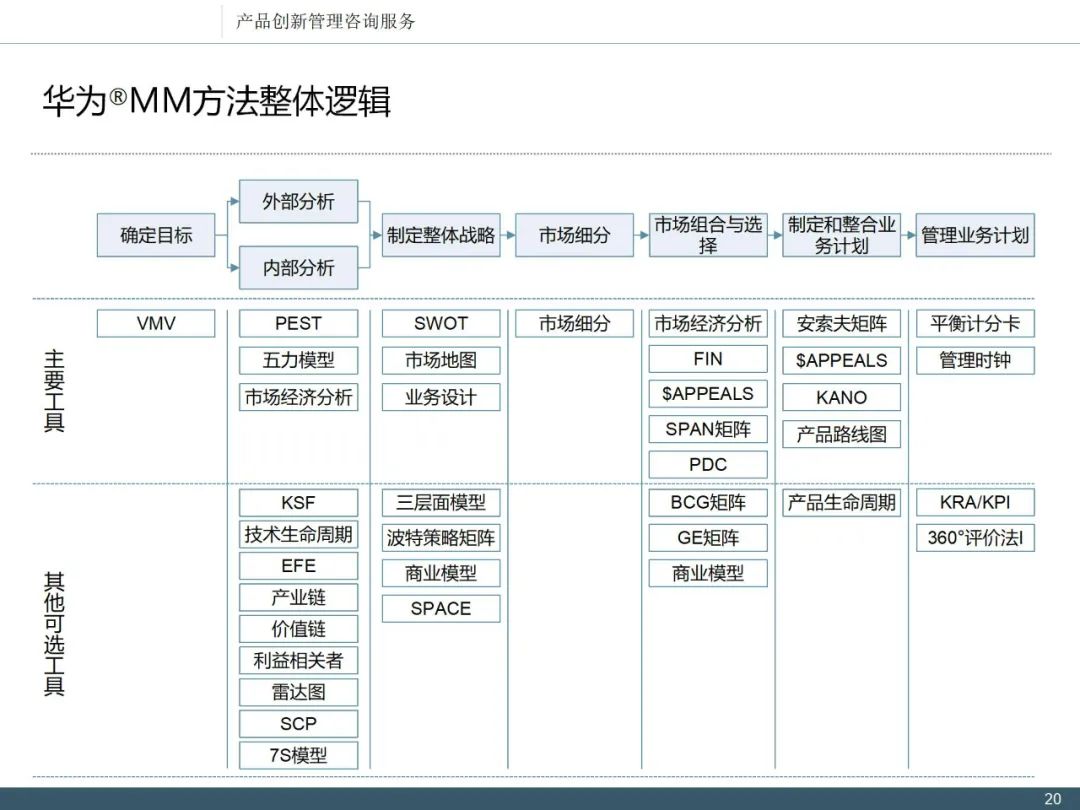Click white 市场细分 tool box beside SWOT
1080x810 pixels.
tap(574, 324)
